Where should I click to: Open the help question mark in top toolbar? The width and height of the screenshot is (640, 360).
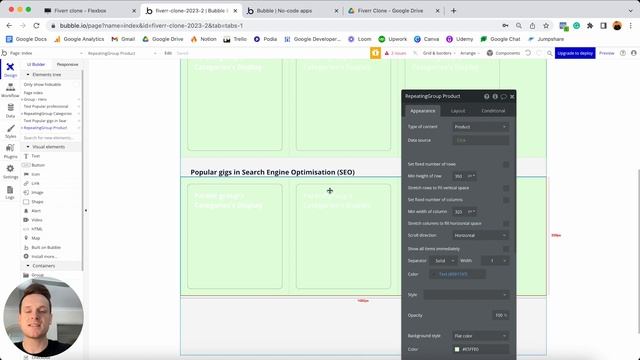coord(623,53)
